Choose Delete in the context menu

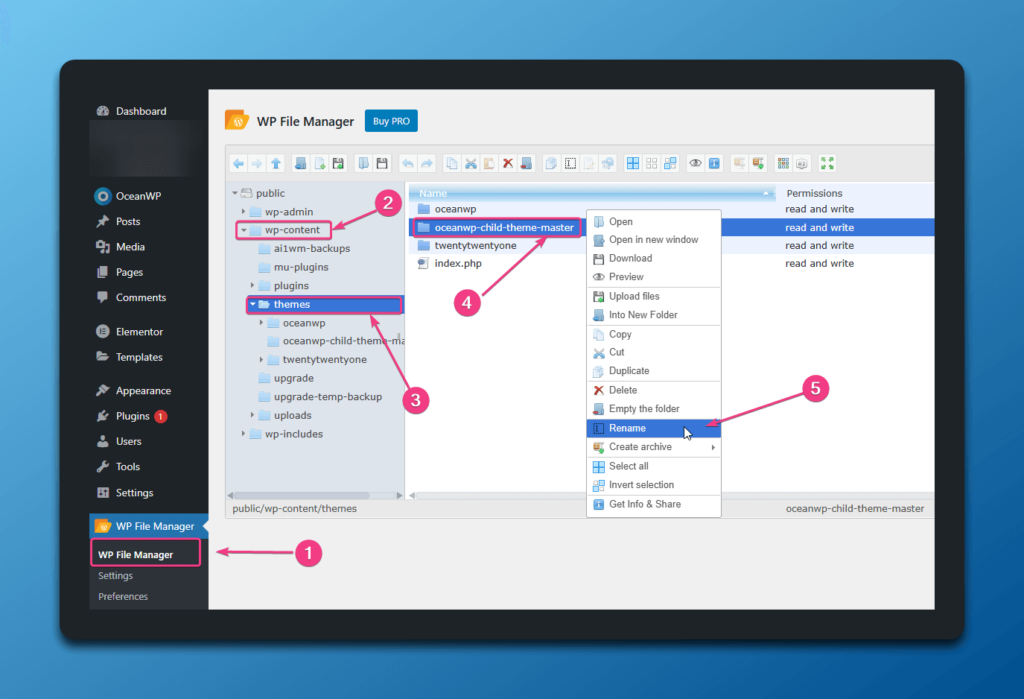pyautogui.click(x=654, y=391)
